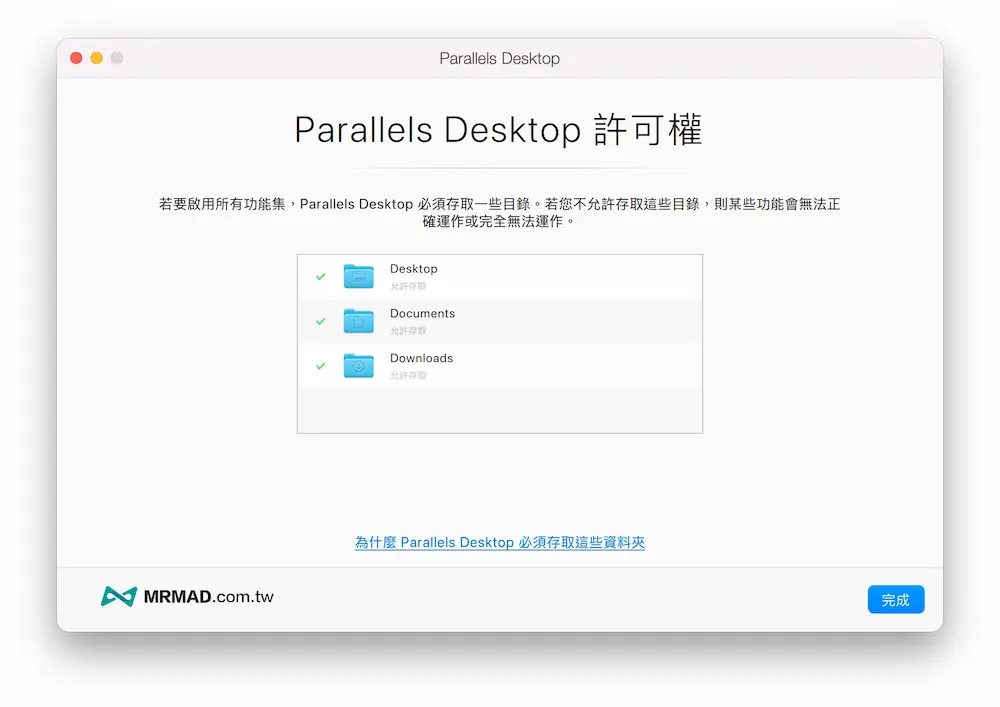This screenshot has height=707, width=1000.
Task: Select the Downloads row in the permission list
Action: coord(500,366)
